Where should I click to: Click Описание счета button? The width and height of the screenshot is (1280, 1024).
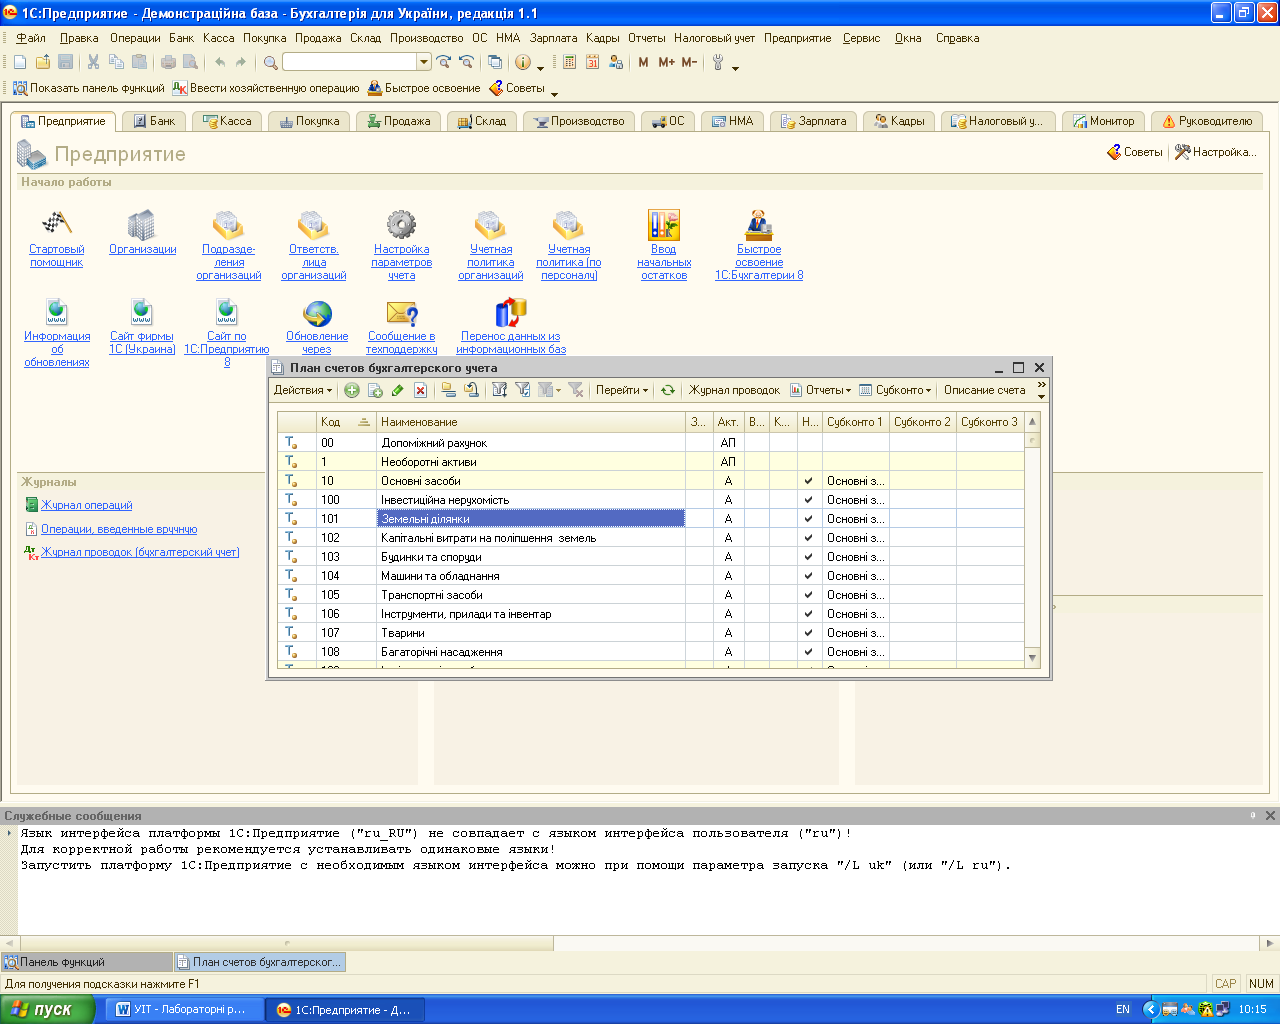point(985,390)
